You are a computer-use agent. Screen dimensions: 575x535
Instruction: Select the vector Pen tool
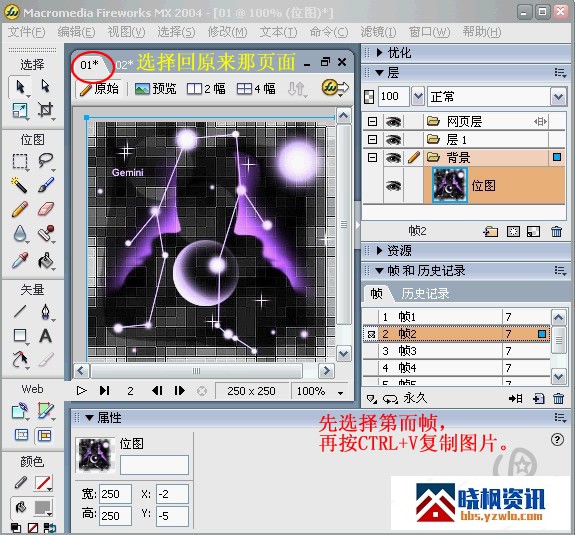[45, 311]
